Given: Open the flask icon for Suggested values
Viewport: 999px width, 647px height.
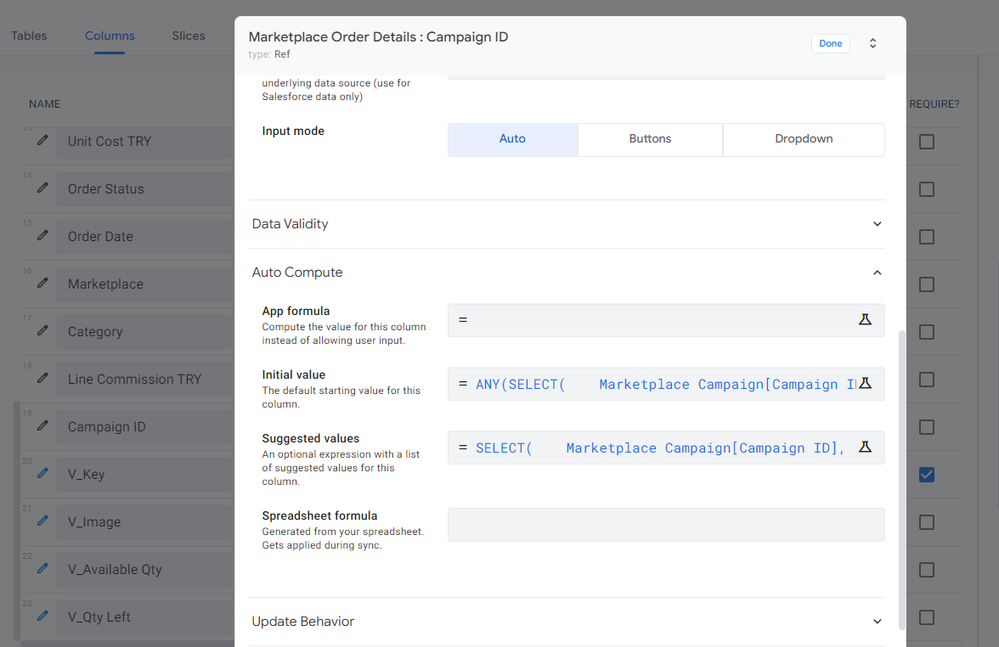Looking at the screenshot, I should [865, 447].
